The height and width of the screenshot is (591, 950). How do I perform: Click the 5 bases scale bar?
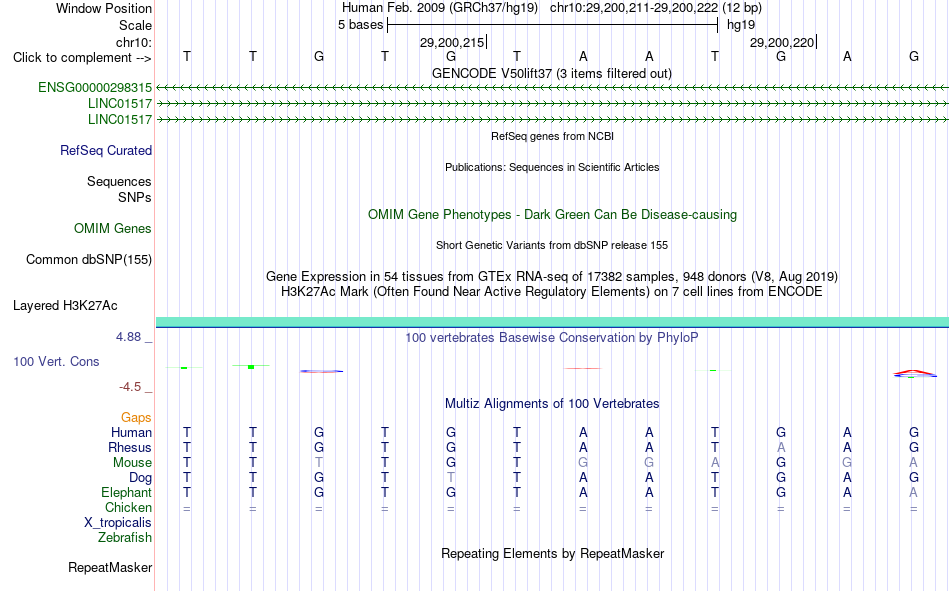(553, 25)
